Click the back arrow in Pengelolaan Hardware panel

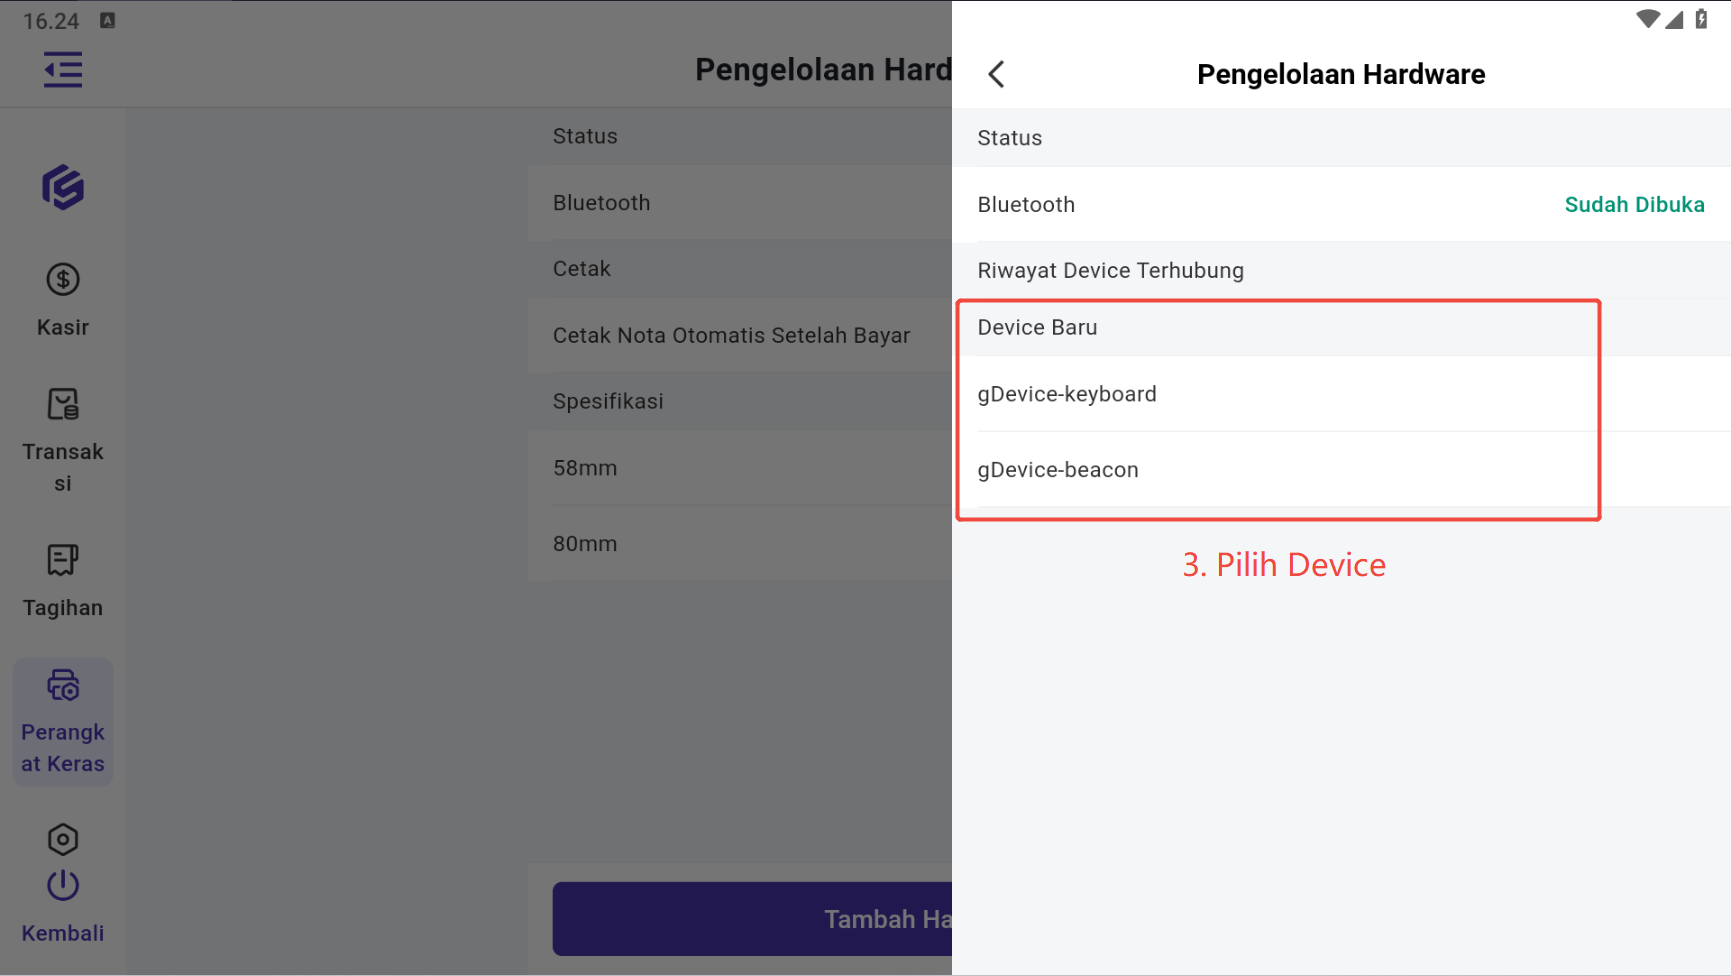tap(996, 74)
